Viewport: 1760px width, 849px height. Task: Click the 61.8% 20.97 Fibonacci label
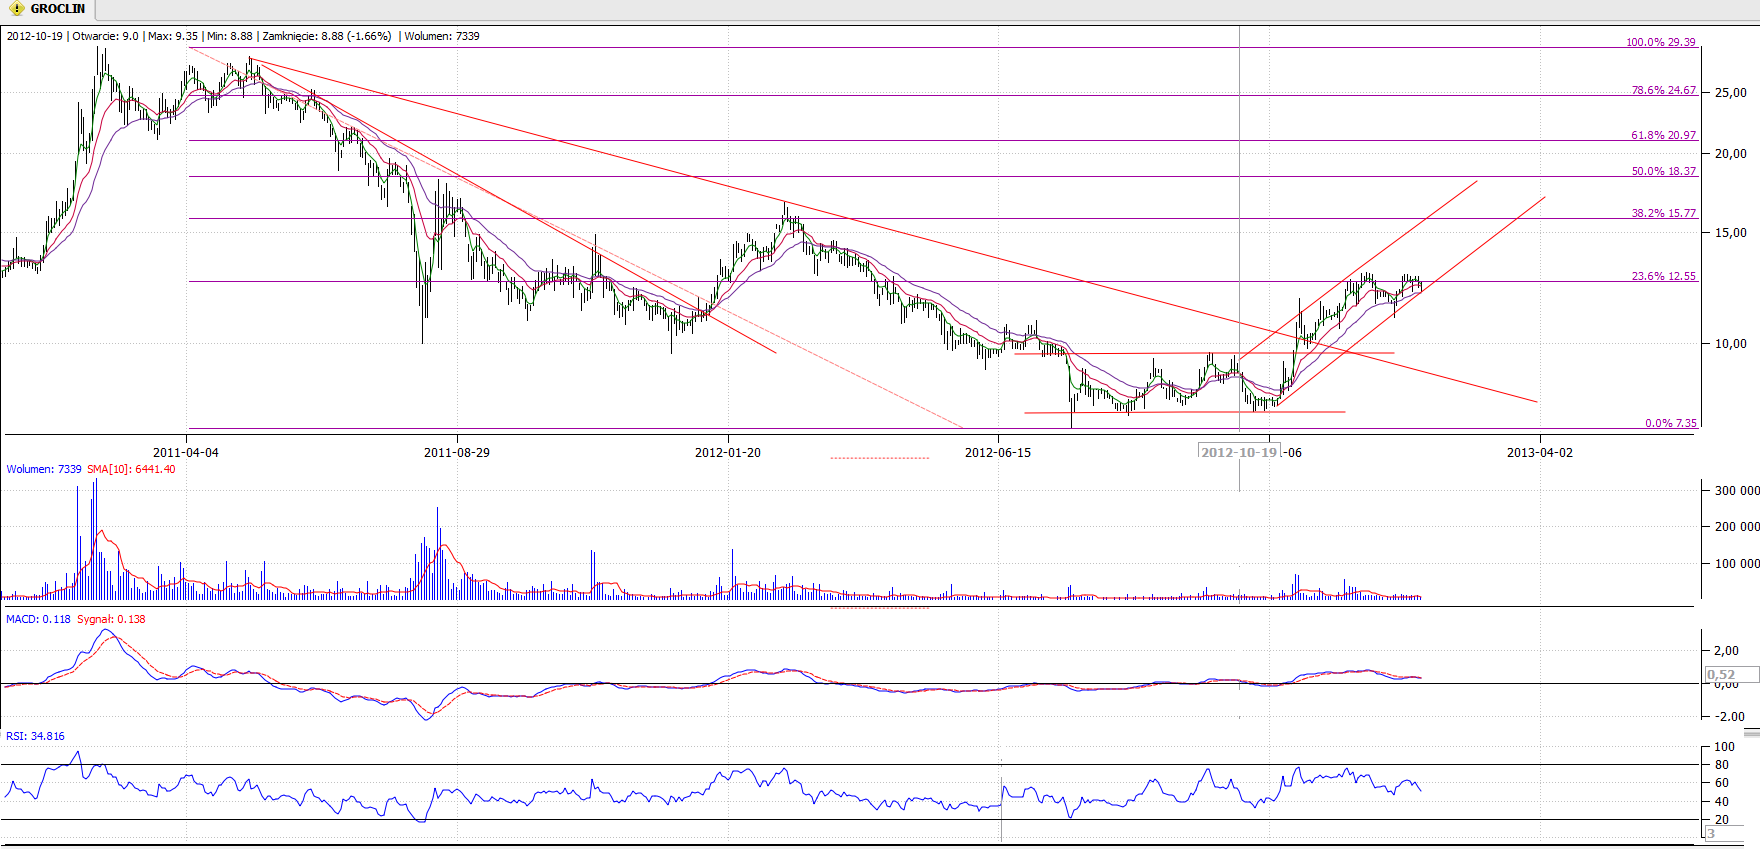click(x=1664, y=135)
